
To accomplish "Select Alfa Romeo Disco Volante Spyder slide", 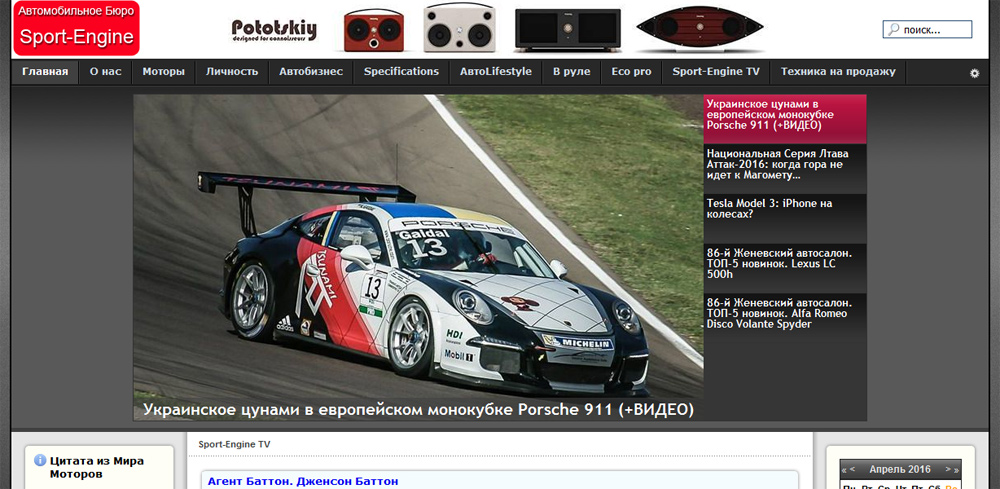I will (785, 318).
